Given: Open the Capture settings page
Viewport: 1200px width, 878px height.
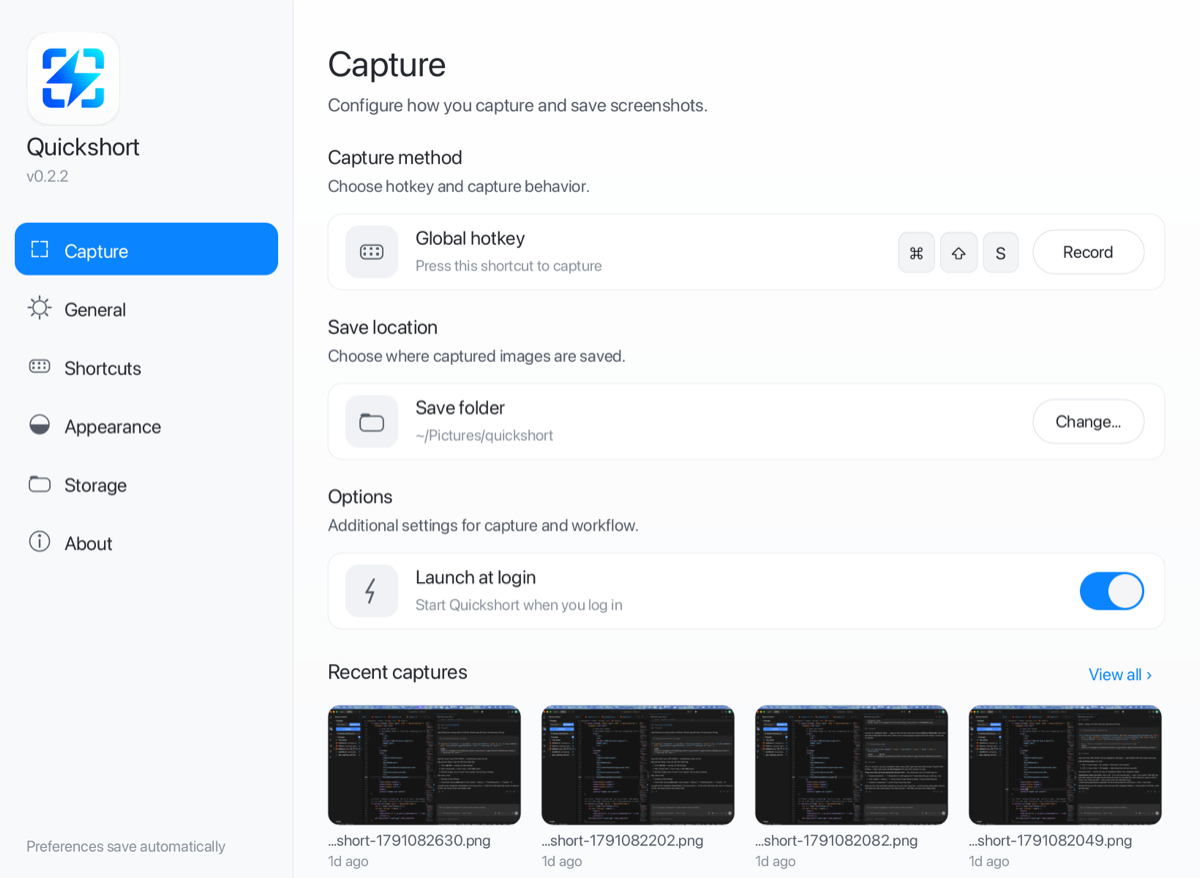Looking at the screenshot, I should [x=146, y=249].
